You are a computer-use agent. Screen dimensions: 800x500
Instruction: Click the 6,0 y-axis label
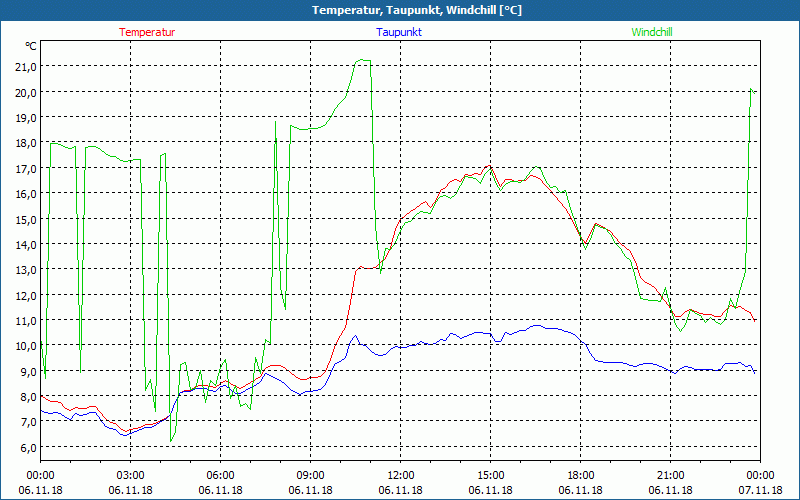[x=29, y=447]
